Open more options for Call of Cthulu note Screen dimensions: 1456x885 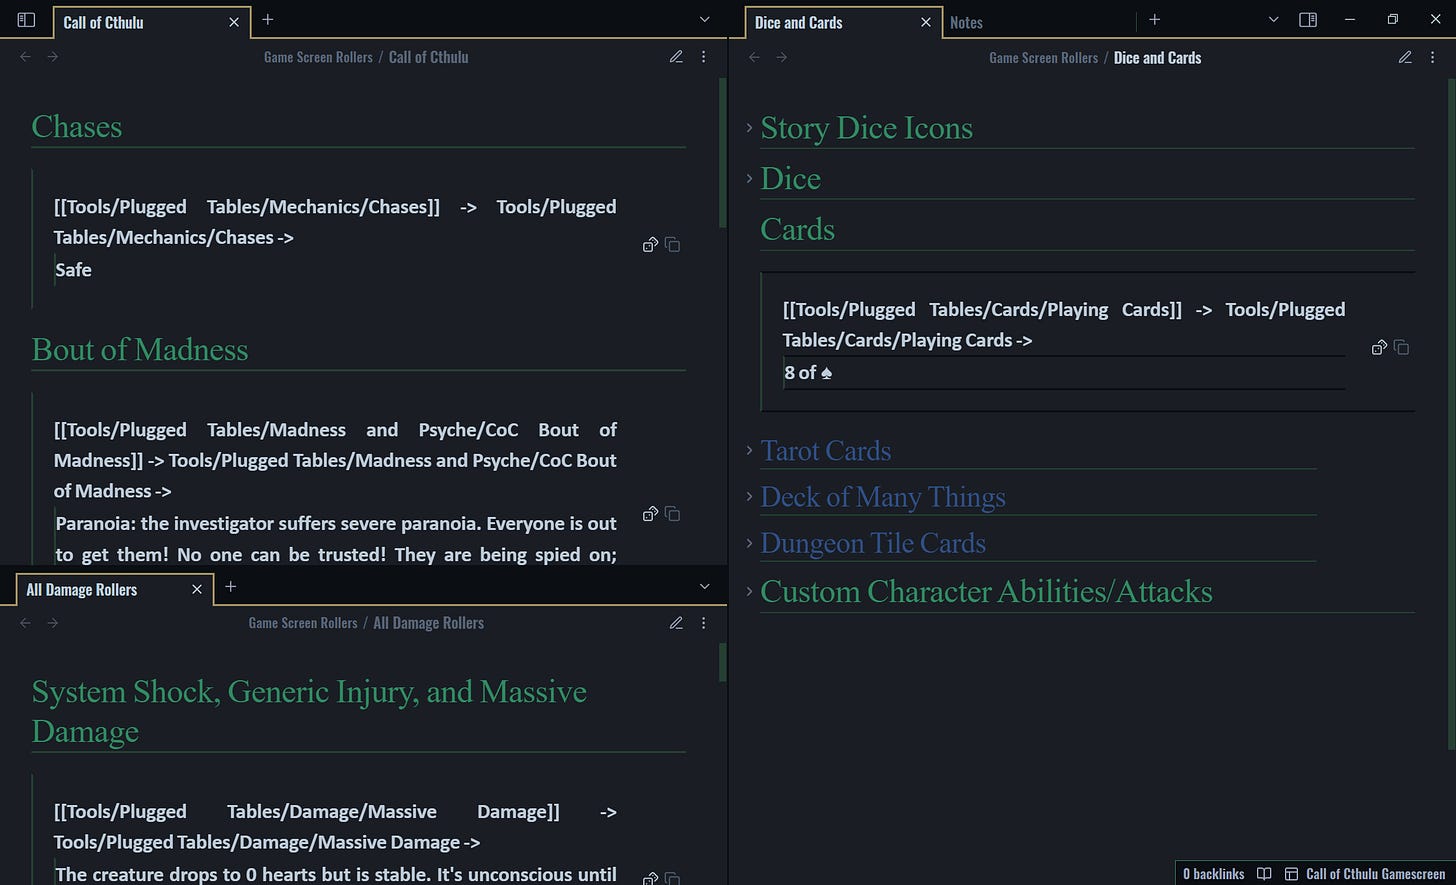[704, 57]
